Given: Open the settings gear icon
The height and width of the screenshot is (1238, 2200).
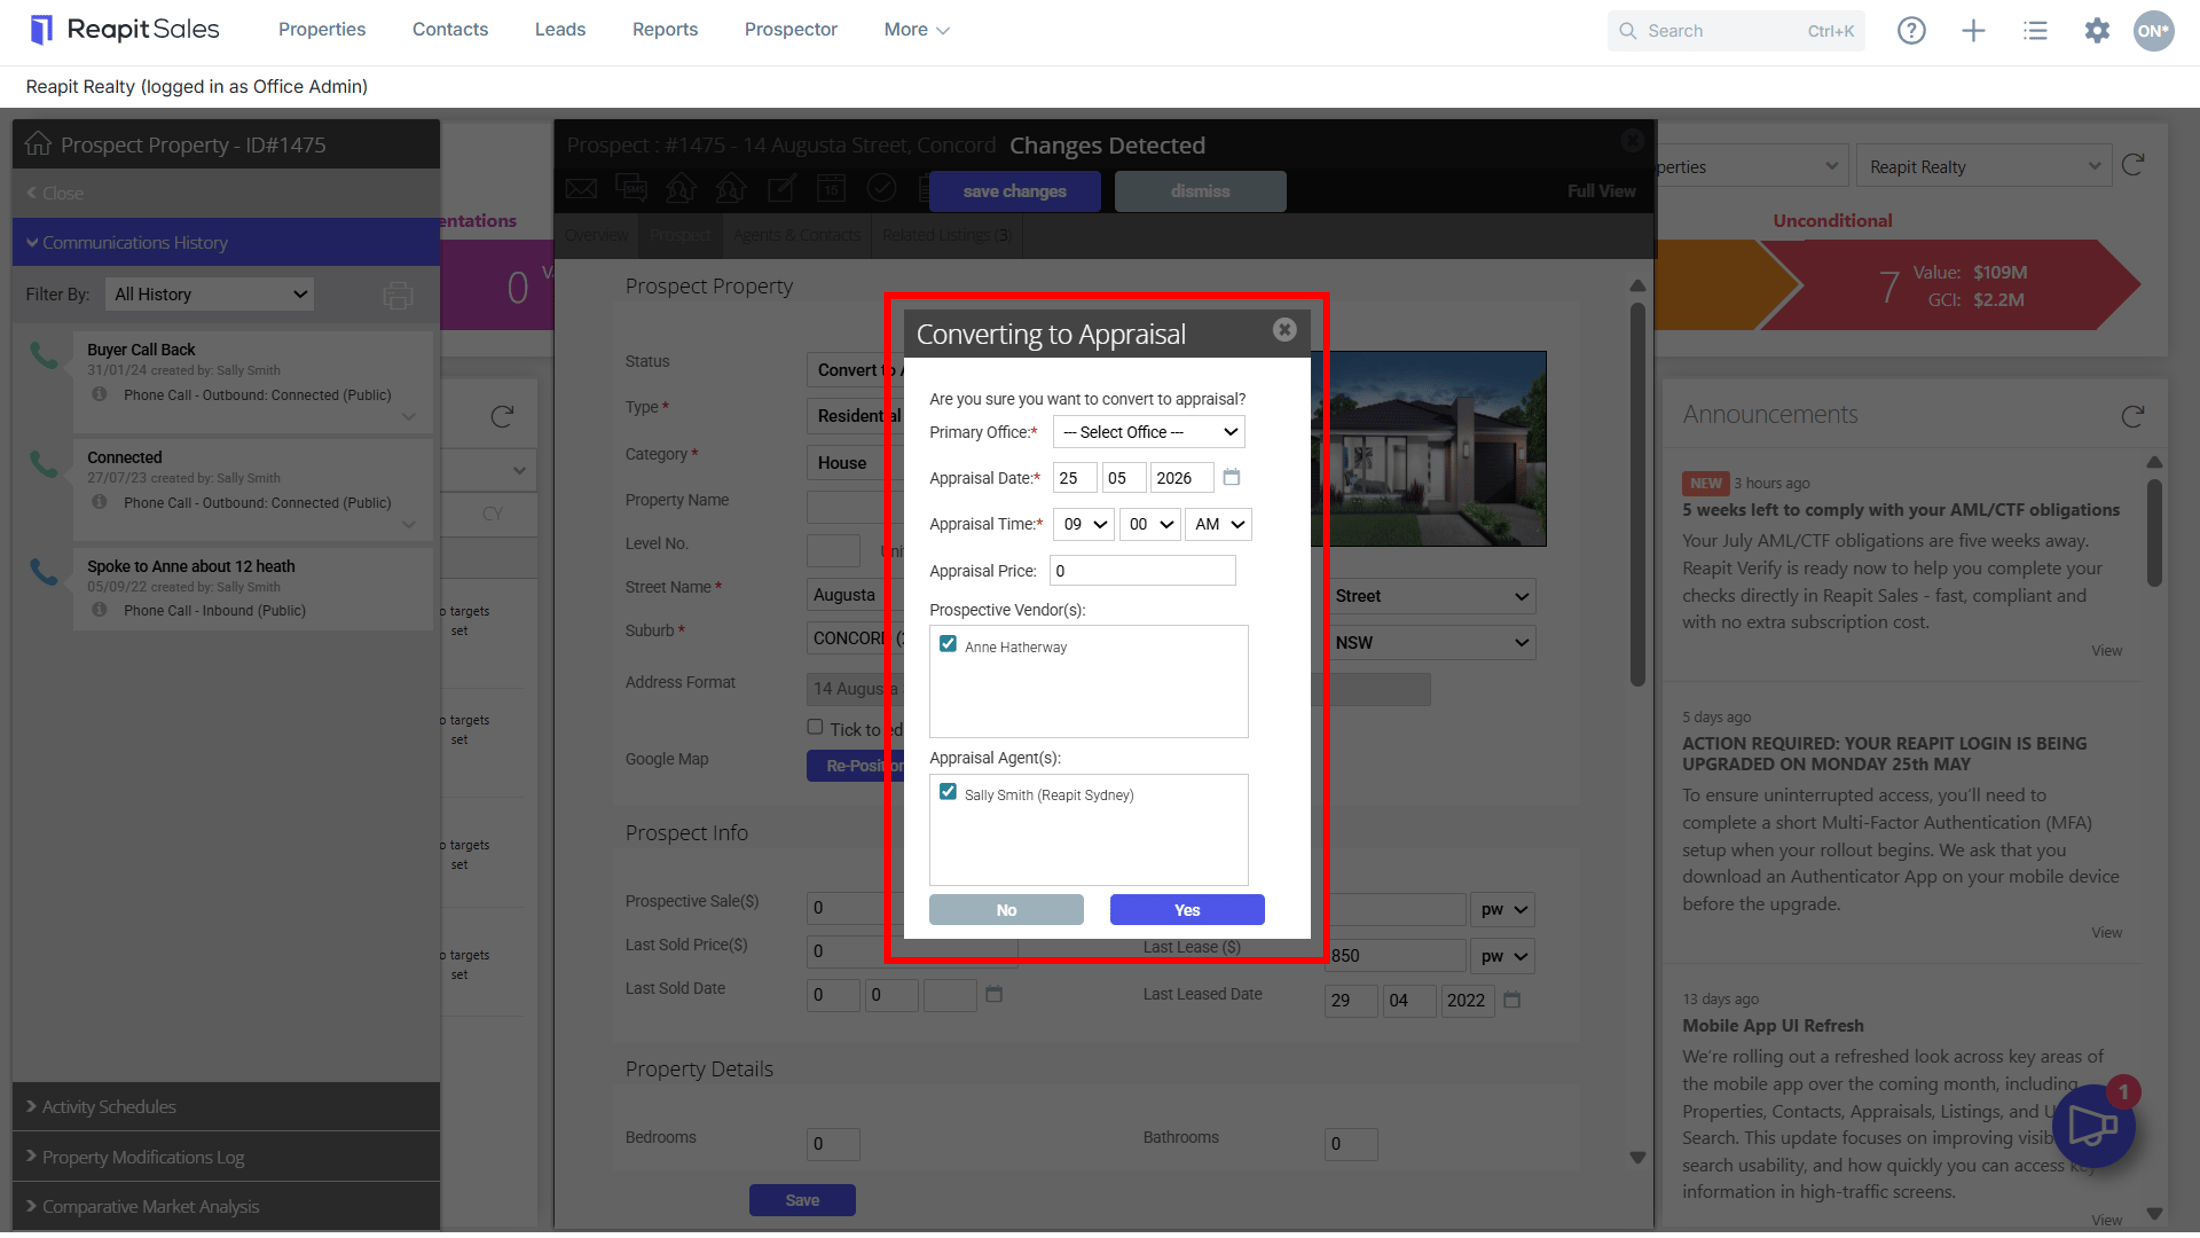Looking at the screenshot, I should tap(2097, 30).
